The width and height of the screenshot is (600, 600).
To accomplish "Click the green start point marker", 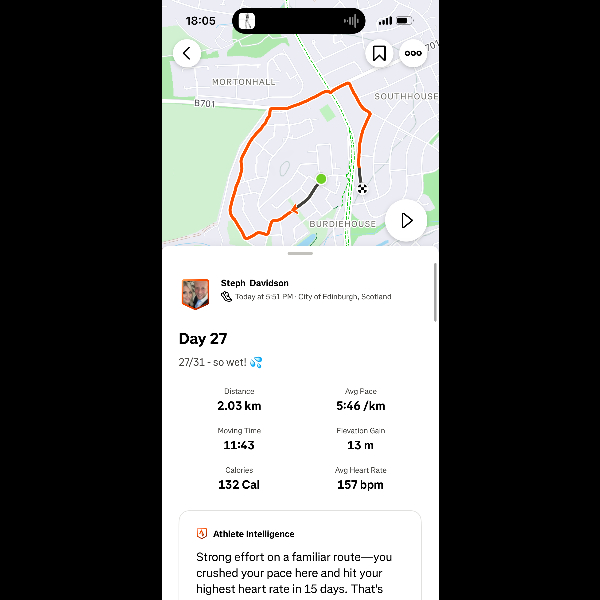I will 321,179.
